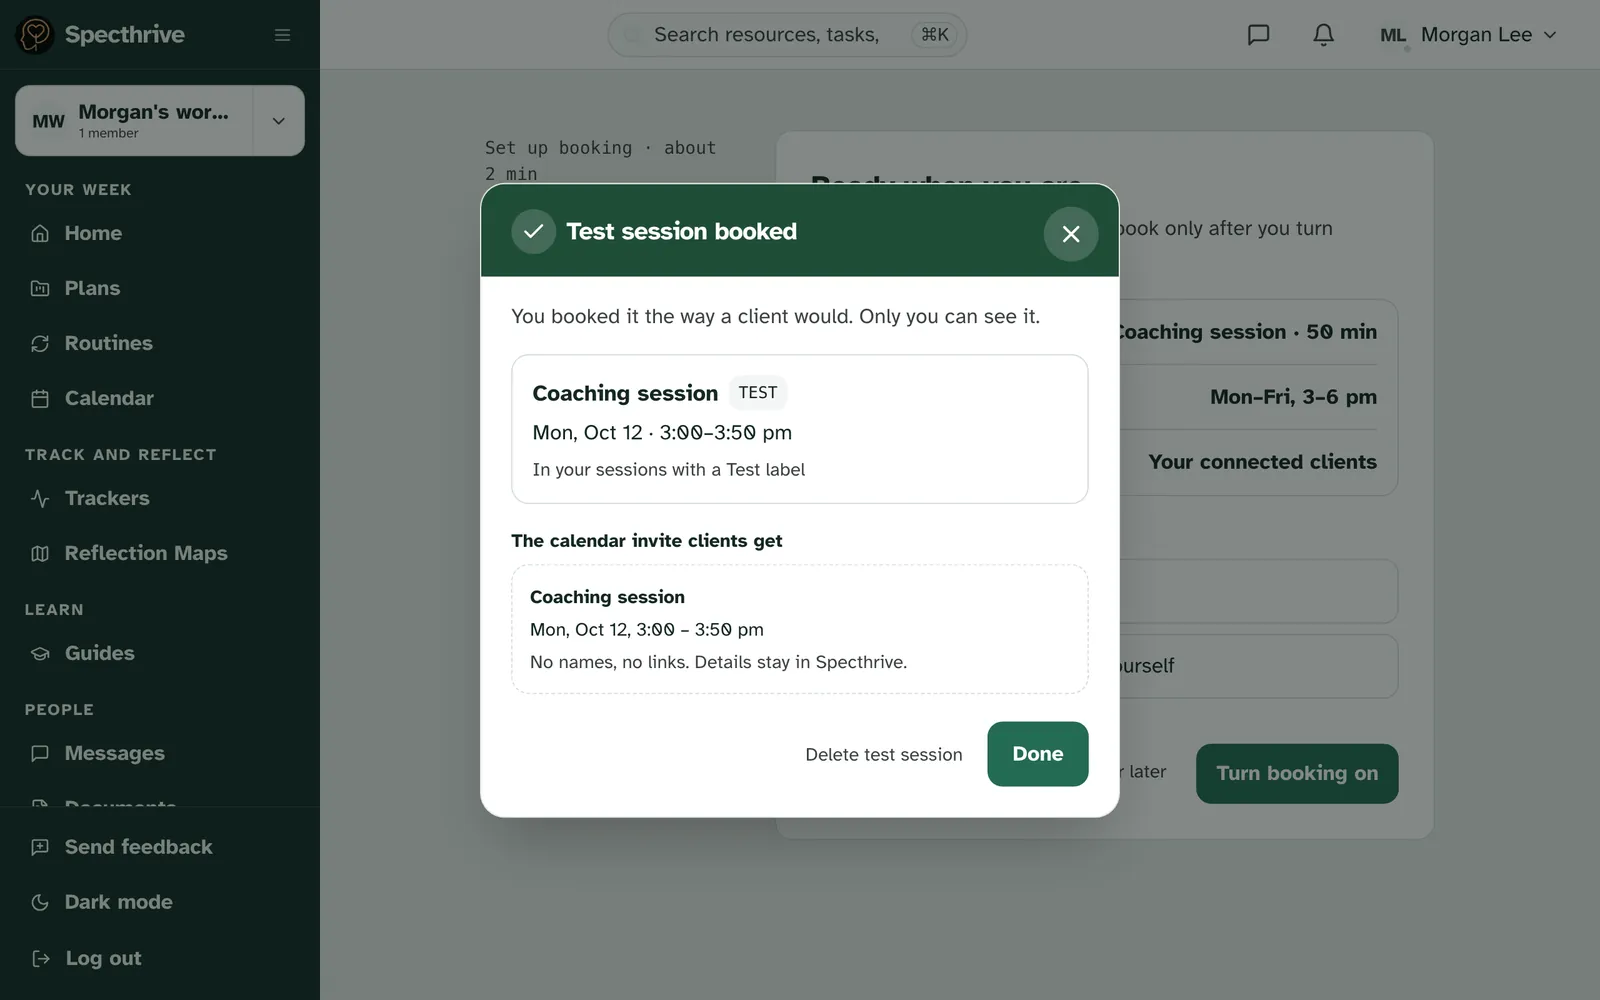Click the Done button
This screenshot has width=1600, height=1000.
[x=1038, y=754]
